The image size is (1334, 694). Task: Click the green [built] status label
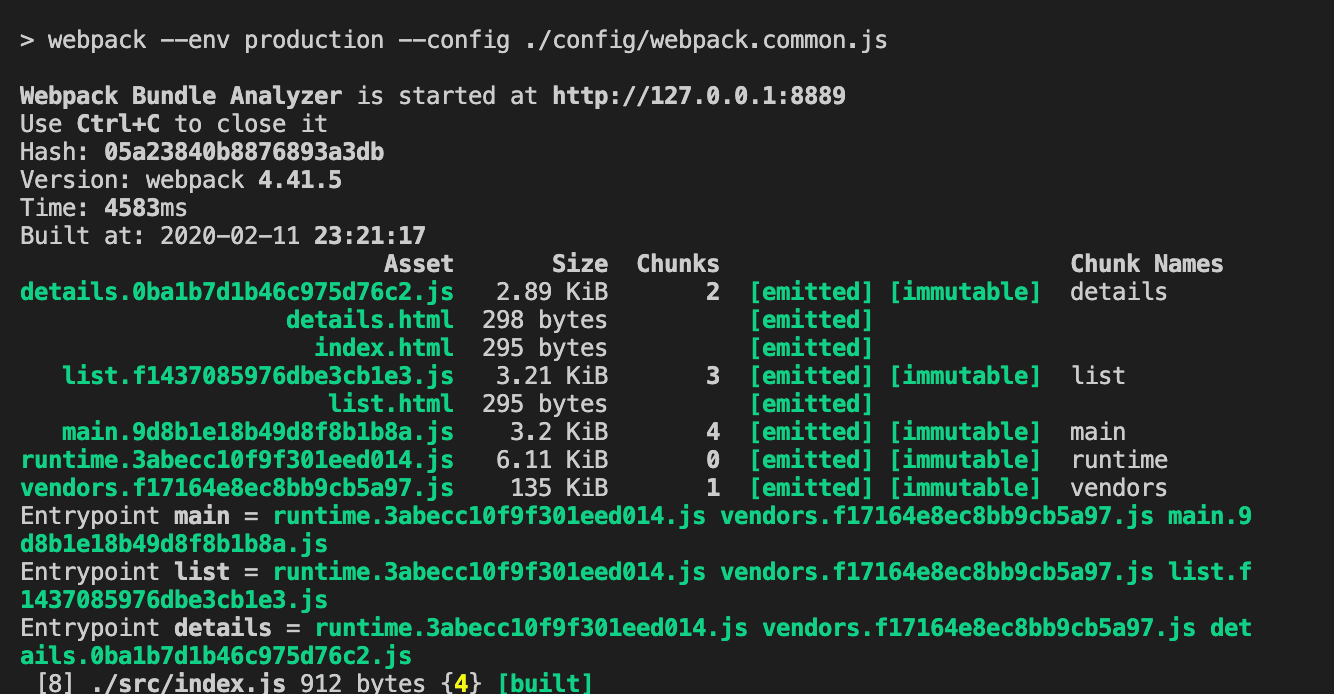544,684
